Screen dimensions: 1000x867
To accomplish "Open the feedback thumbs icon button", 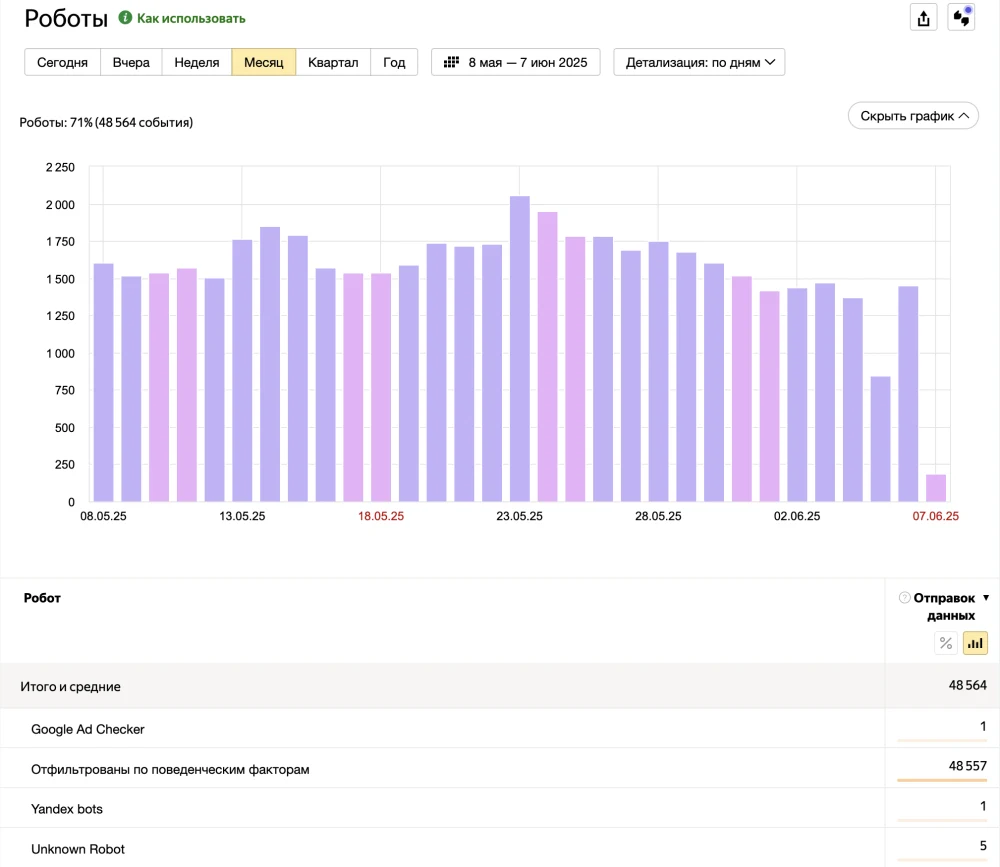I will 961,18.
